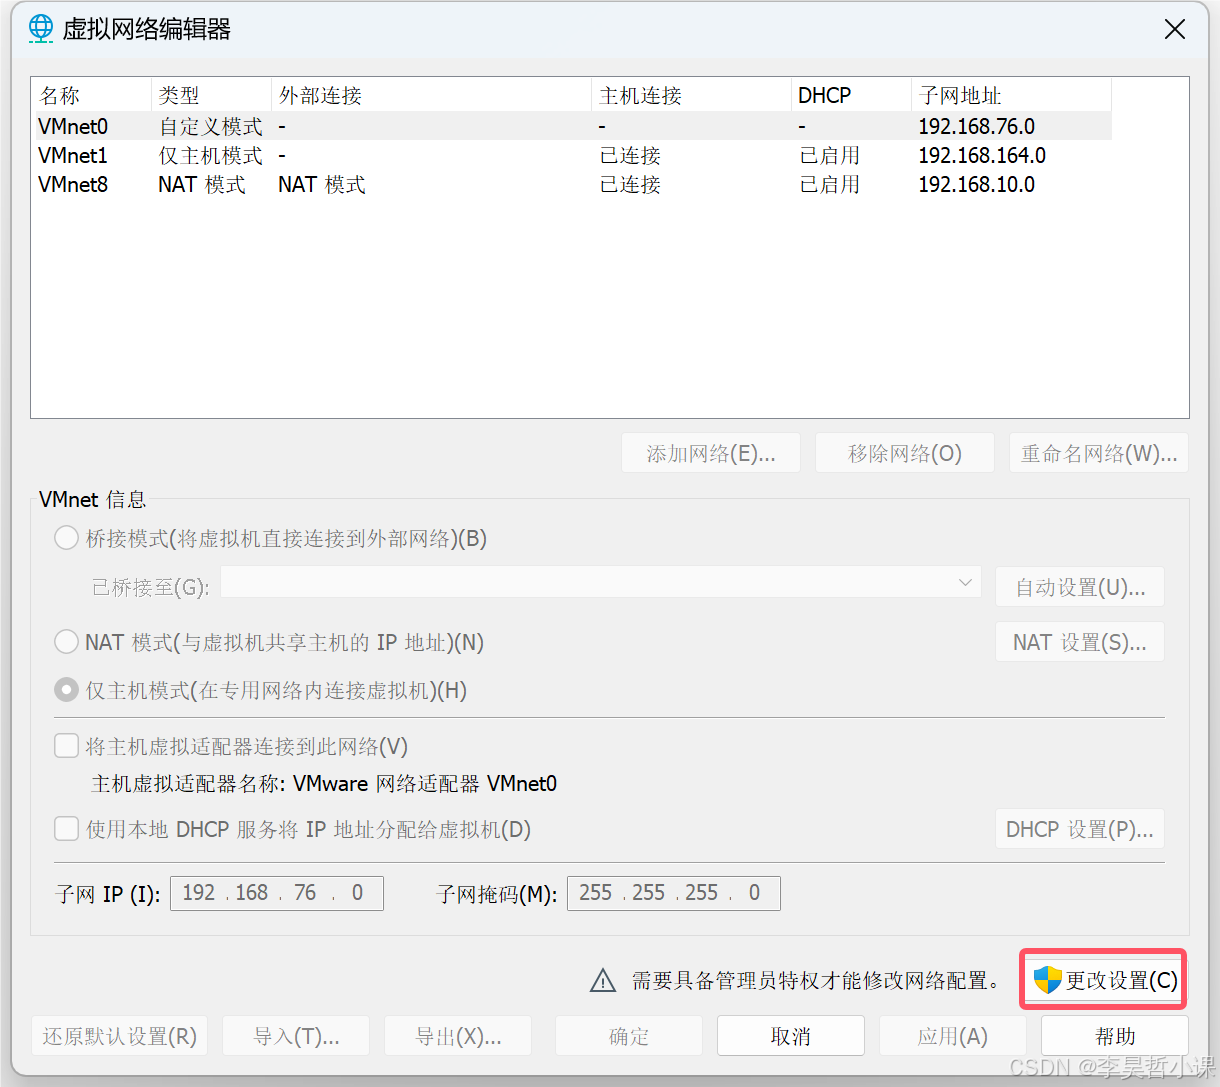Click the 子网掩码 input field

pos(673,892)
